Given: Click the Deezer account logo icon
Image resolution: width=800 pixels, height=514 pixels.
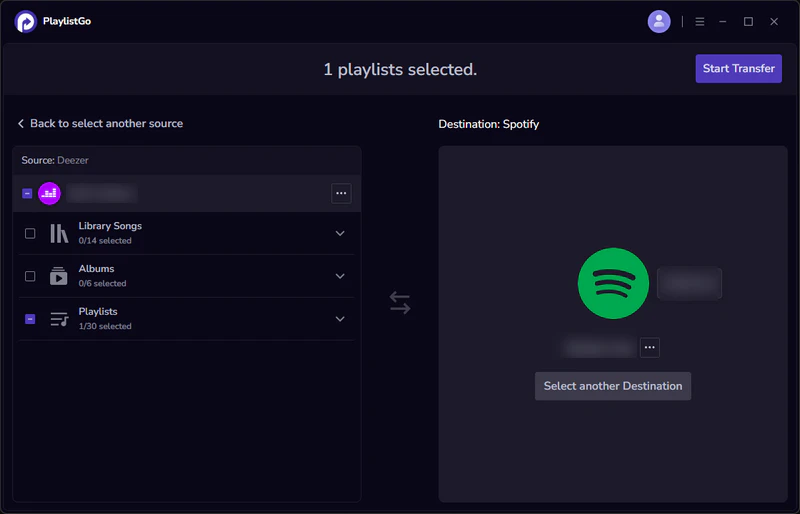Looking at the screenshot, I should point(49,193).
